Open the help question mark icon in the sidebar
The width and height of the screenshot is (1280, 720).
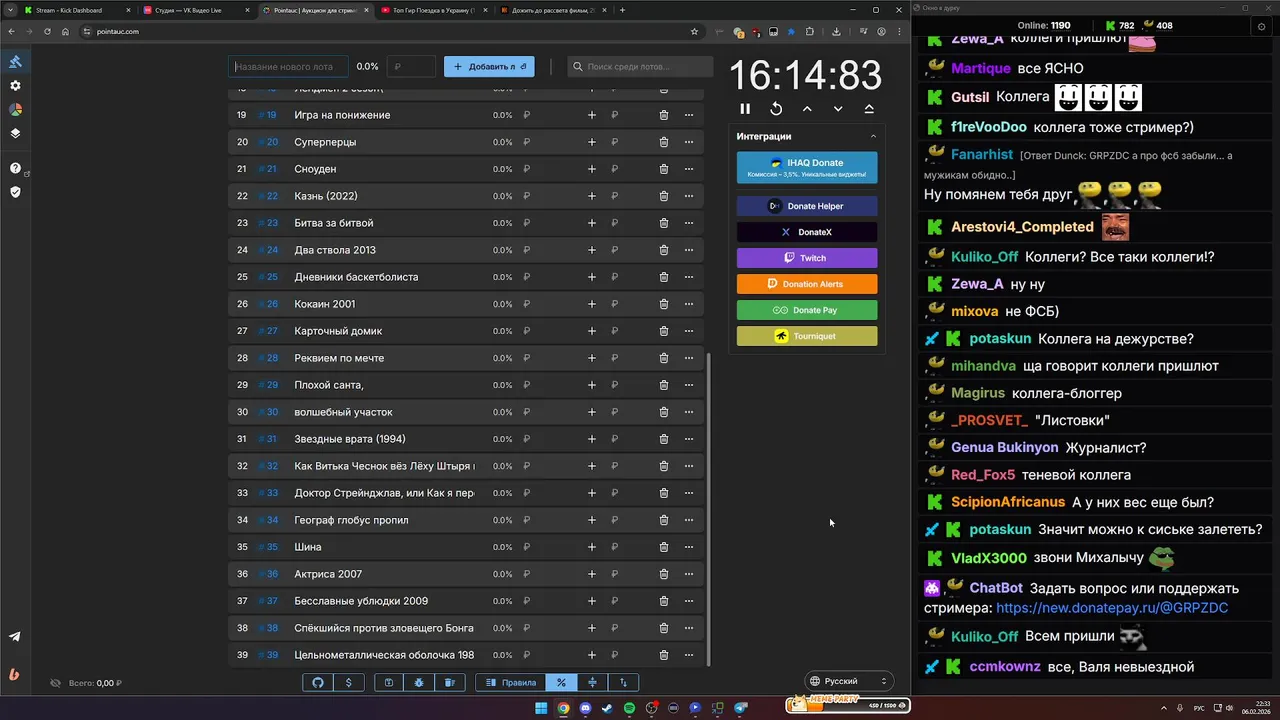(x=15, y=168)
